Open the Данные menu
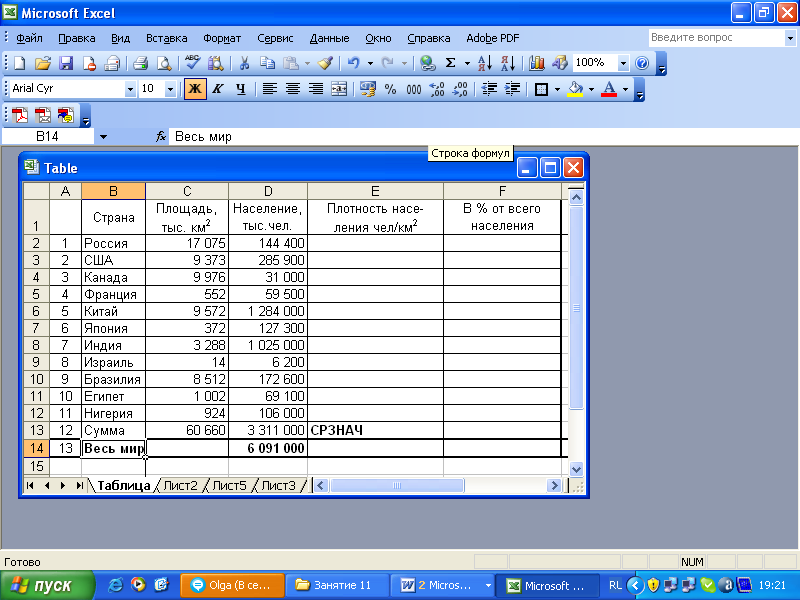 (x=329, y=38)
